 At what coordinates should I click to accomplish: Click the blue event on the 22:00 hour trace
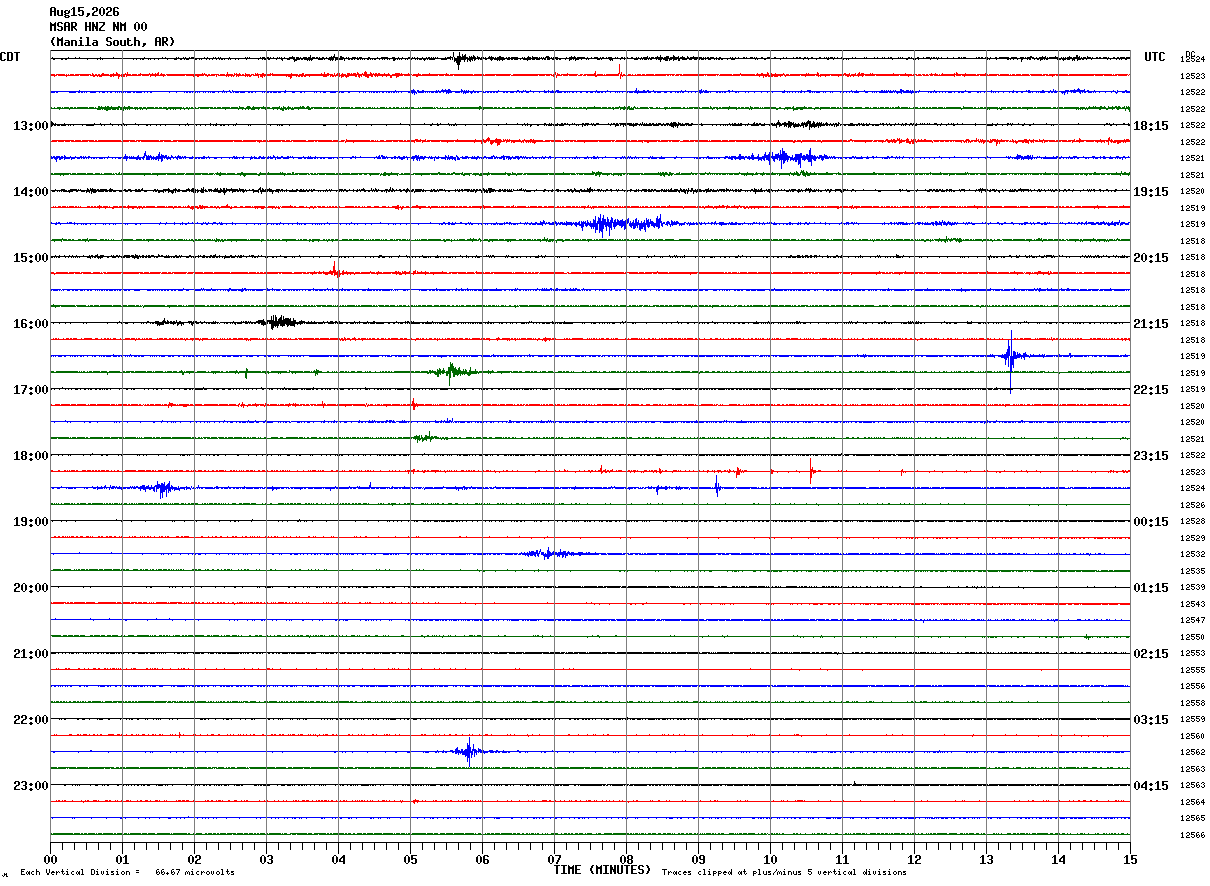tap(469, 751)
